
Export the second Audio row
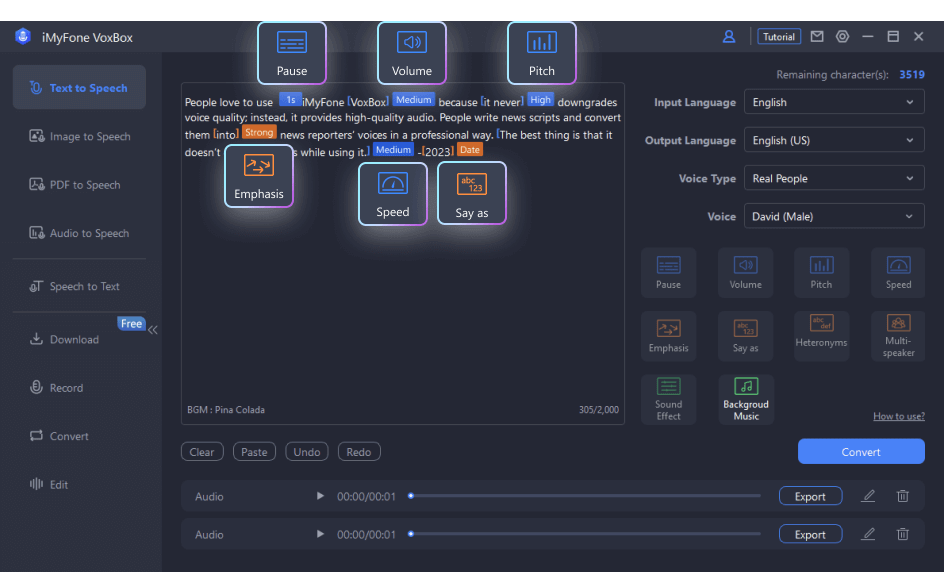click(810, 534)
